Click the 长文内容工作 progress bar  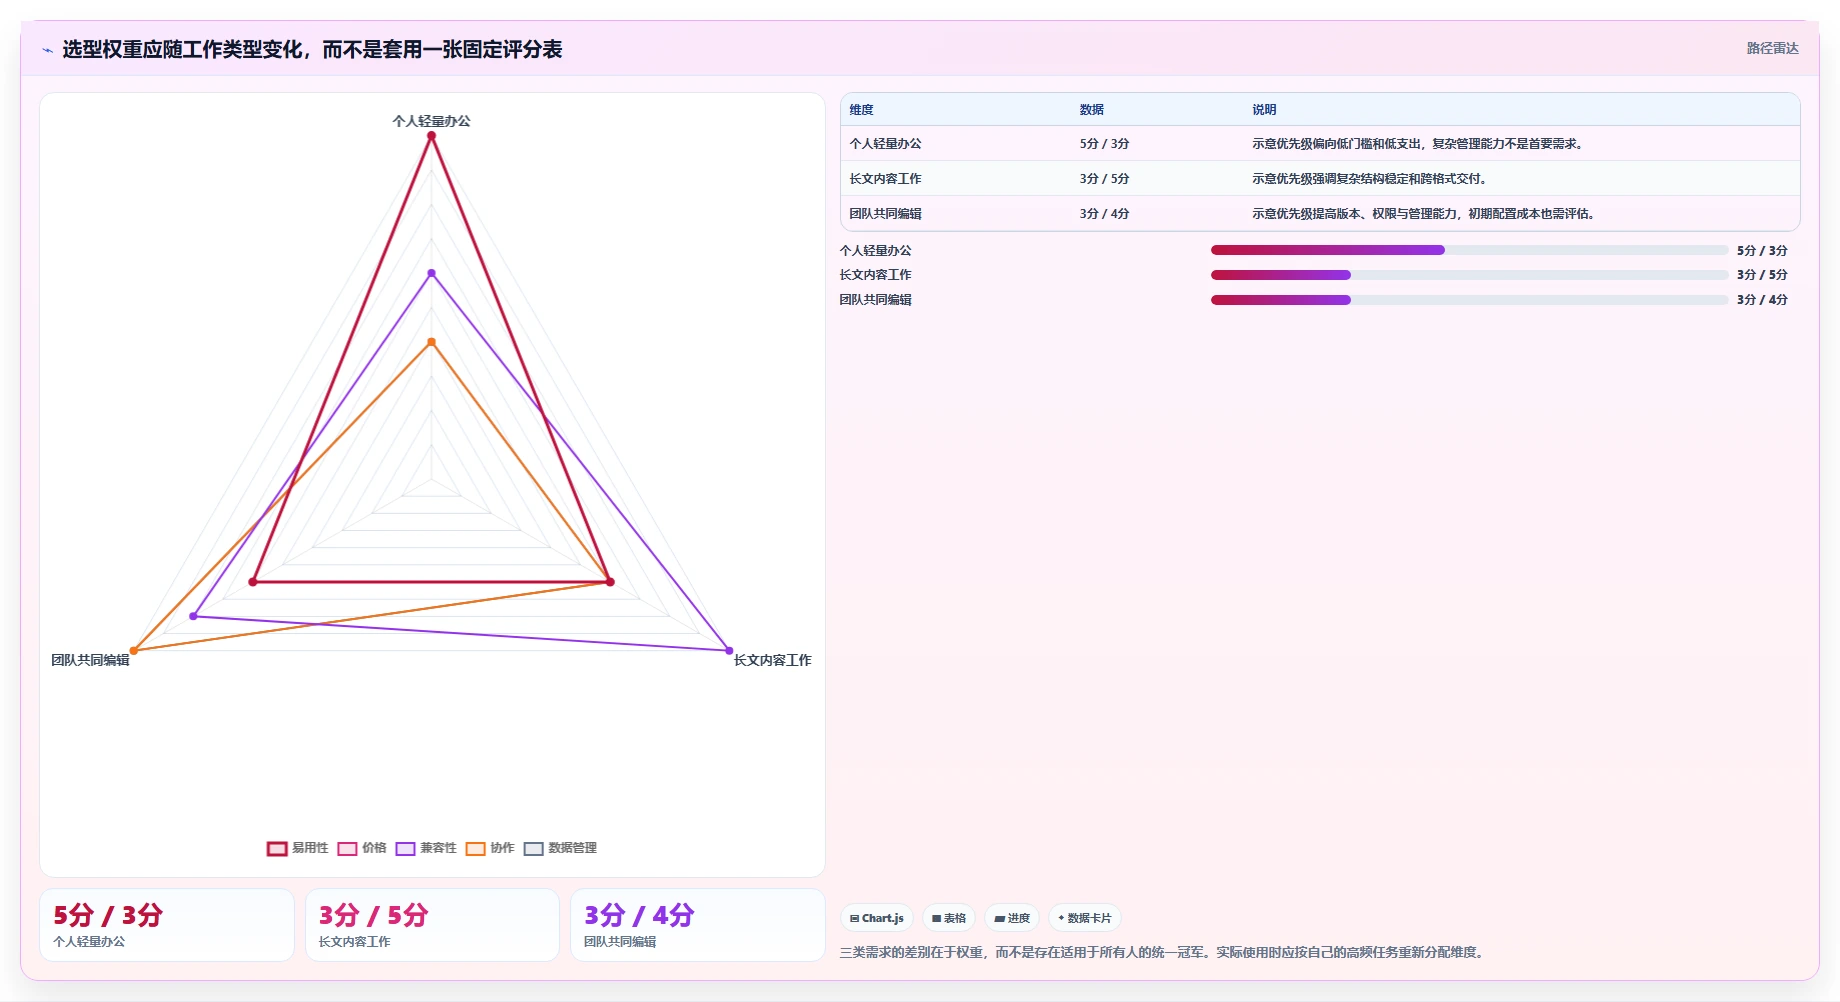[1469, 275]
